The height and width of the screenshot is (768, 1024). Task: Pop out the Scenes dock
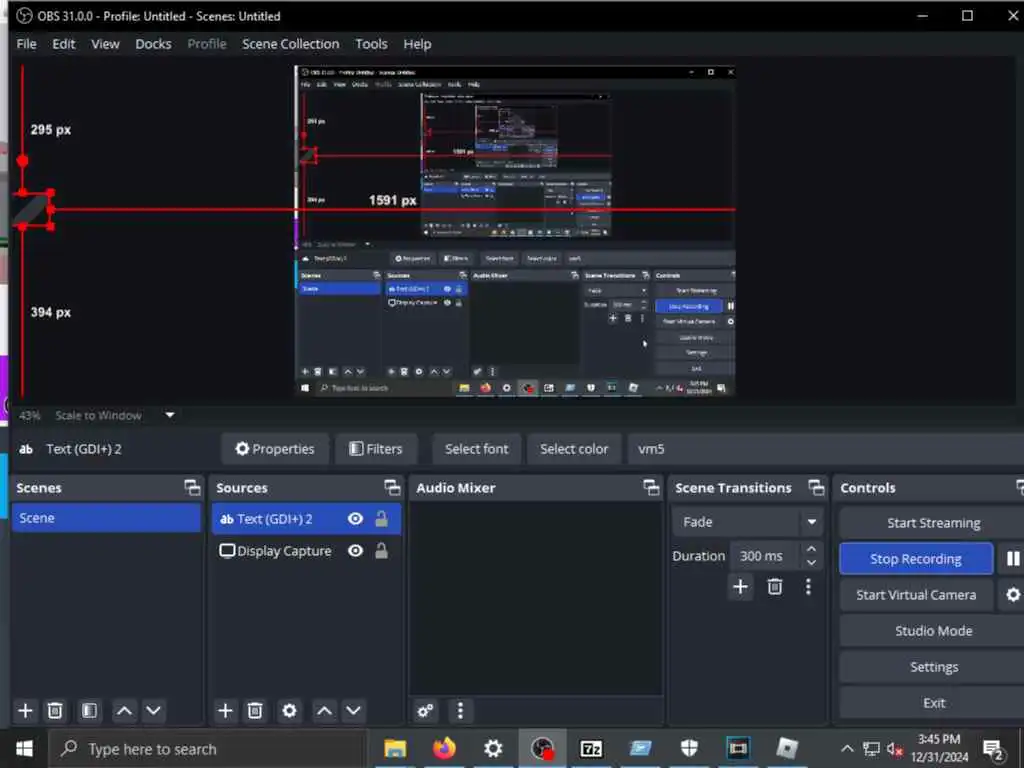pyautogui.click(x=192, y=488)
